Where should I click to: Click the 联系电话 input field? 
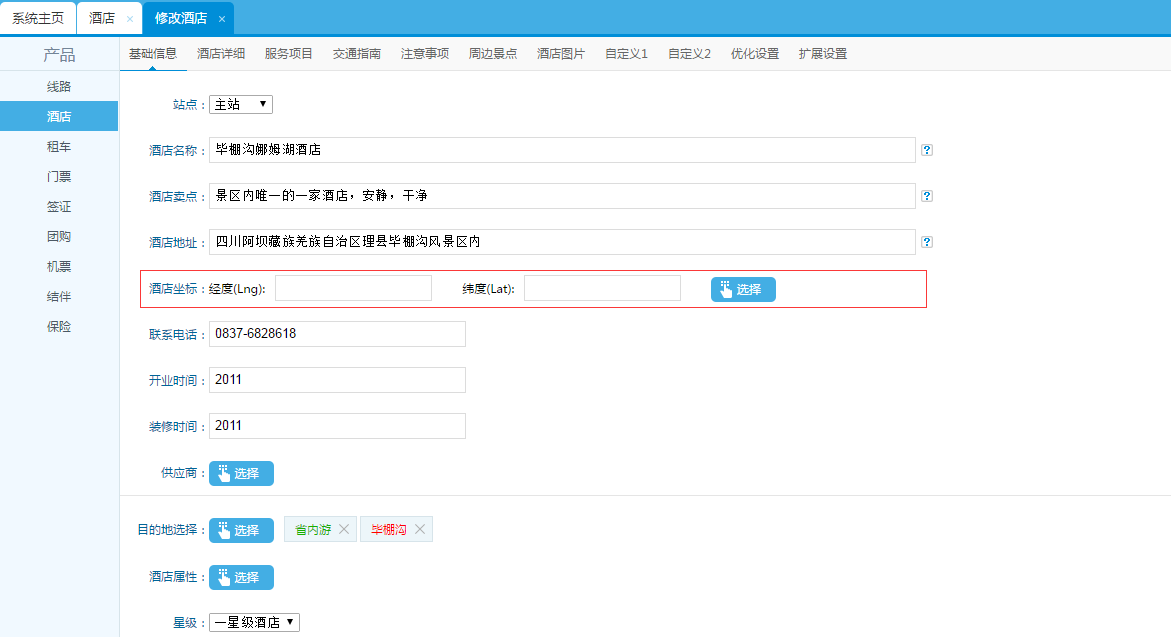pos(337,334)
